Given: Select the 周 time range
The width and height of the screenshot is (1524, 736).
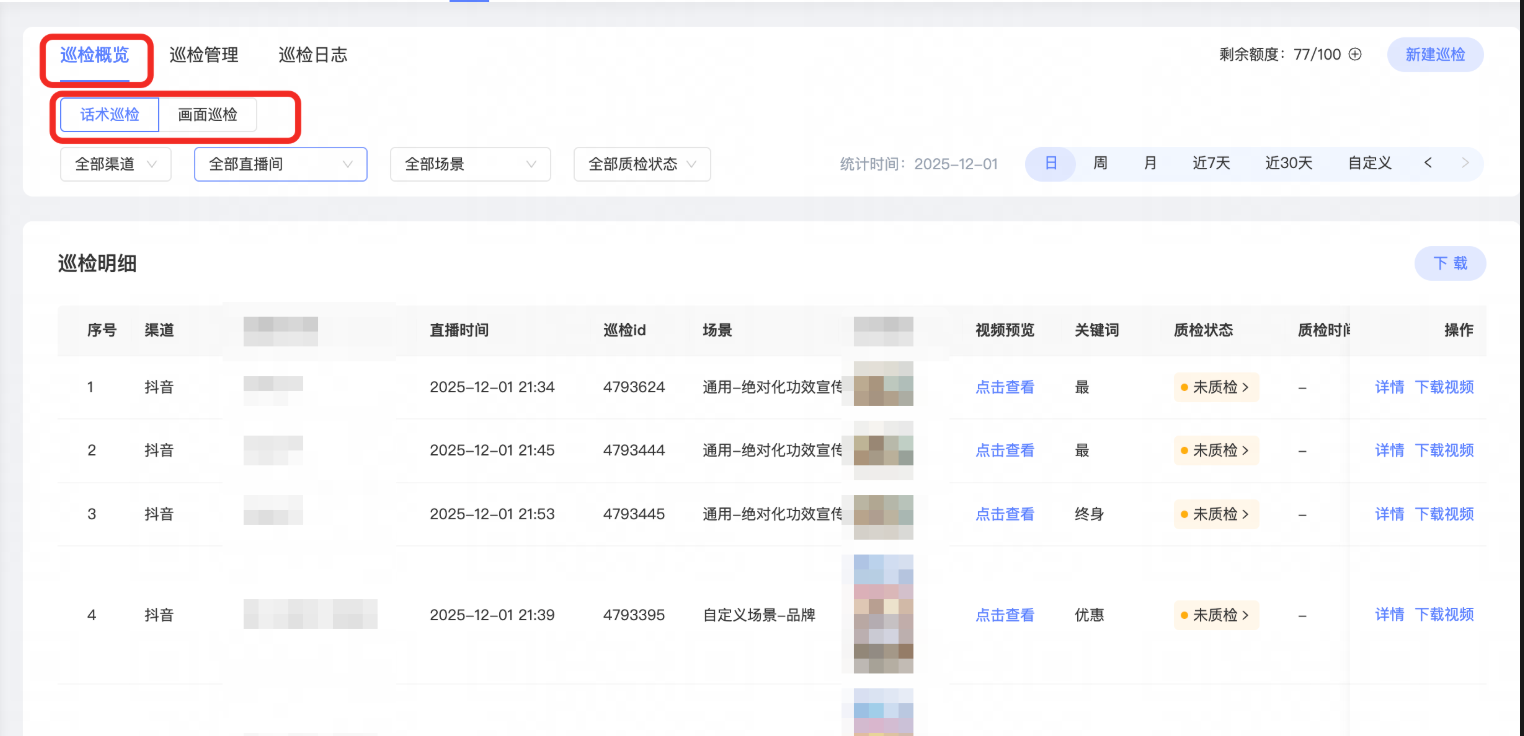Looking at the screenshot, I should tap(1100, 163).
